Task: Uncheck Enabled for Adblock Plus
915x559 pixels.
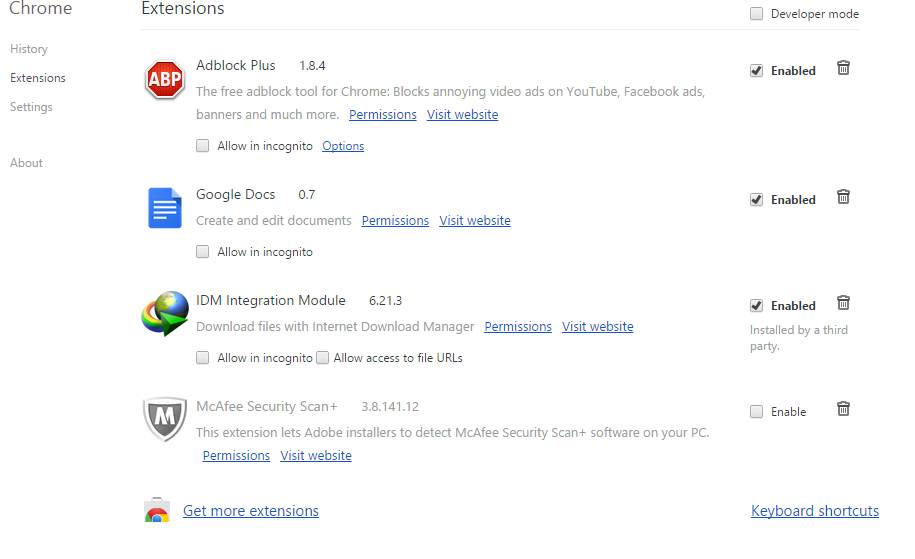Action: tap(756, 71)
